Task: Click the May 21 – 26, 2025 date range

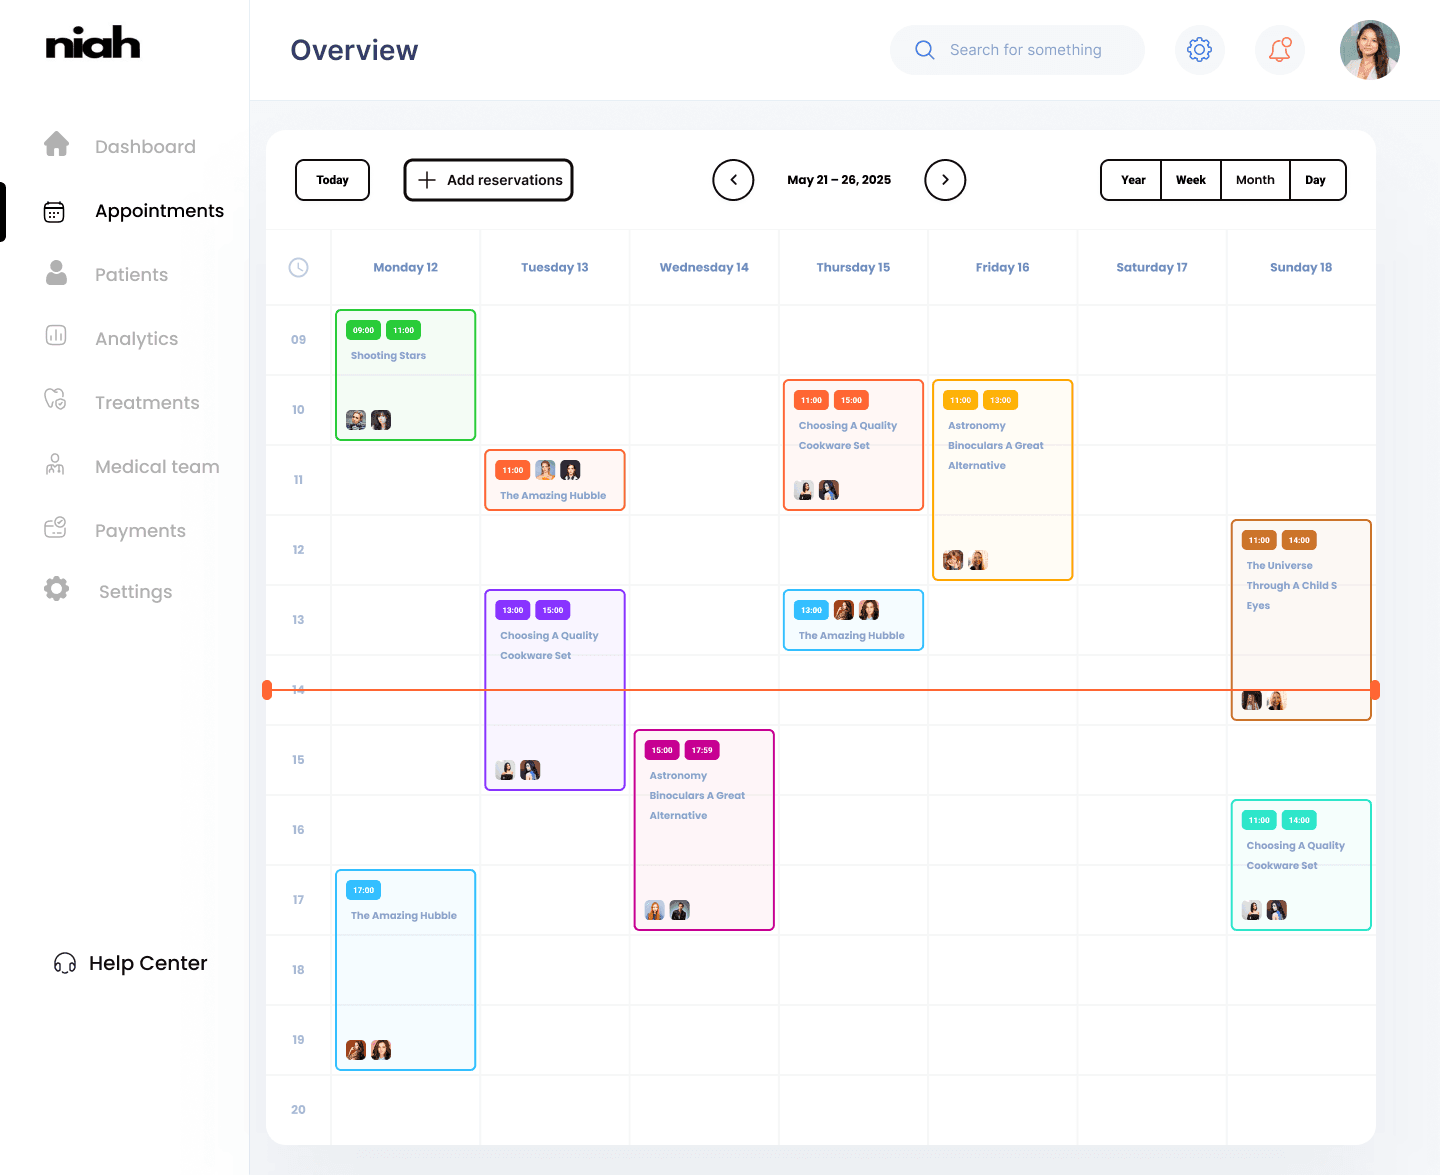Action: click(x=839, y=180)
